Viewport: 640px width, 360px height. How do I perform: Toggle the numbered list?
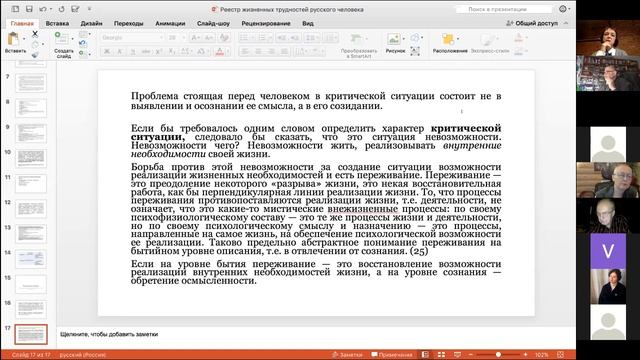(262, 38)
